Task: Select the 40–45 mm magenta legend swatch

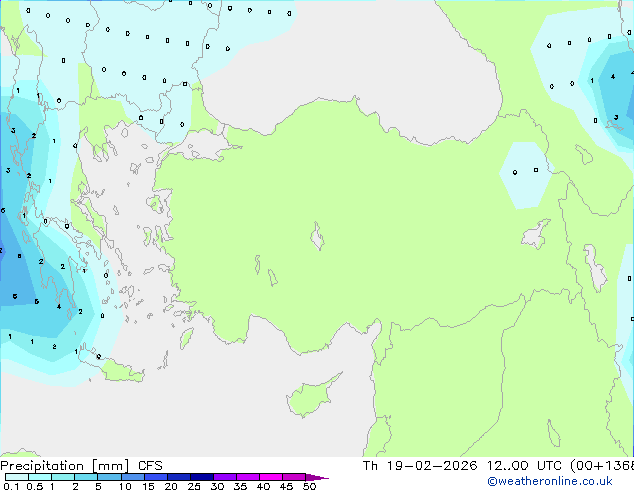Action: [x=271, y=477]
